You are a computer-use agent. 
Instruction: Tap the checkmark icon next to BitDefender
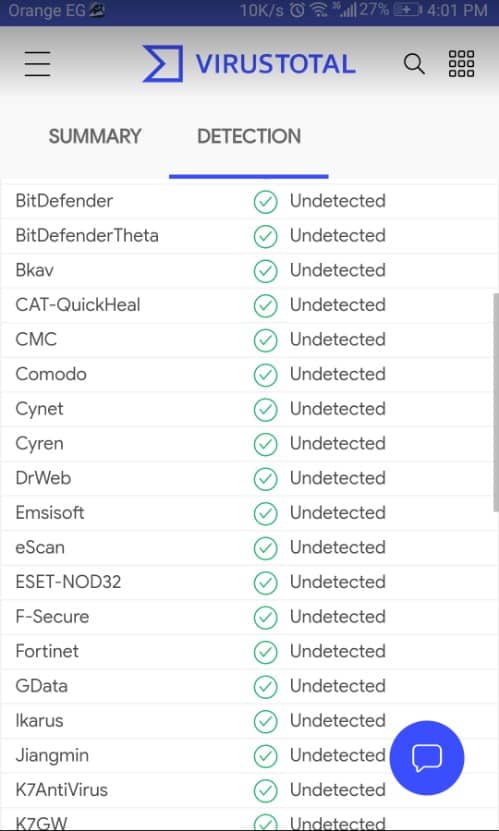[x=265, y=202]
